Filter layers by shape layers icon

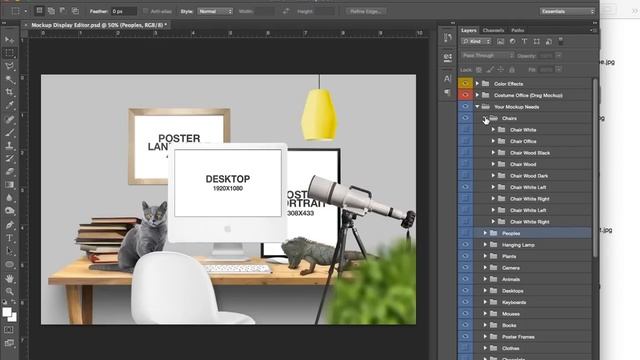tap(537, 41)
